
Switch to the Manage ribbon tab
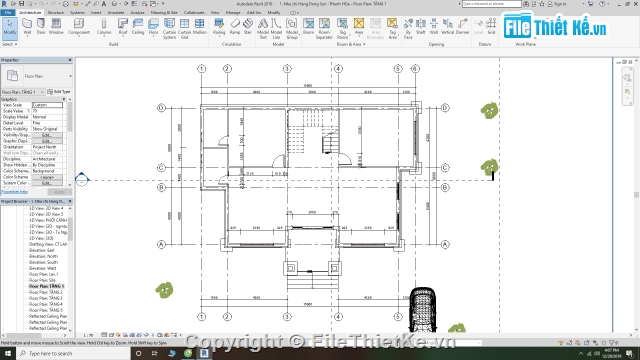click(233, 13)
